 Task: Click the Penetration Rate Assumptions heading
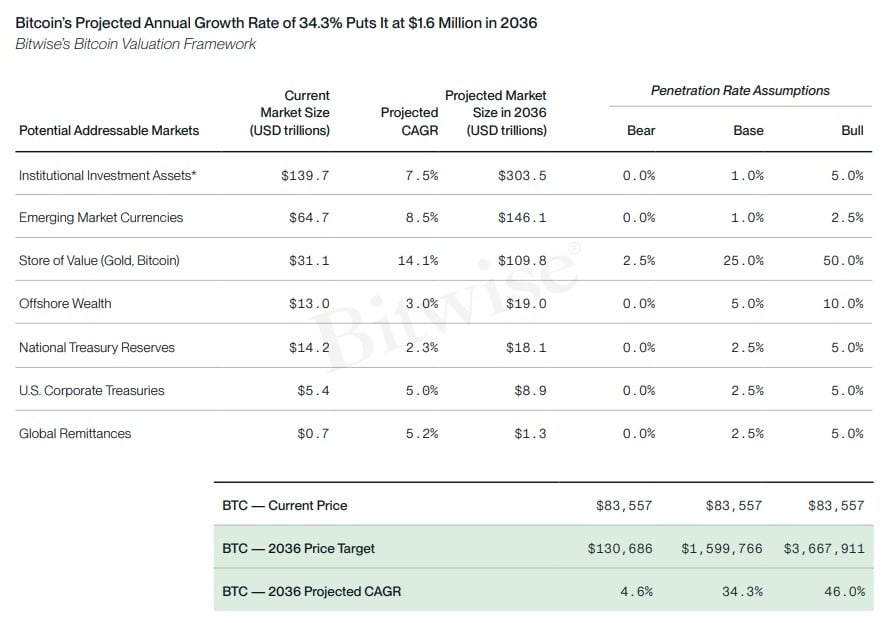pyautogui.click(x=740, y=91)
